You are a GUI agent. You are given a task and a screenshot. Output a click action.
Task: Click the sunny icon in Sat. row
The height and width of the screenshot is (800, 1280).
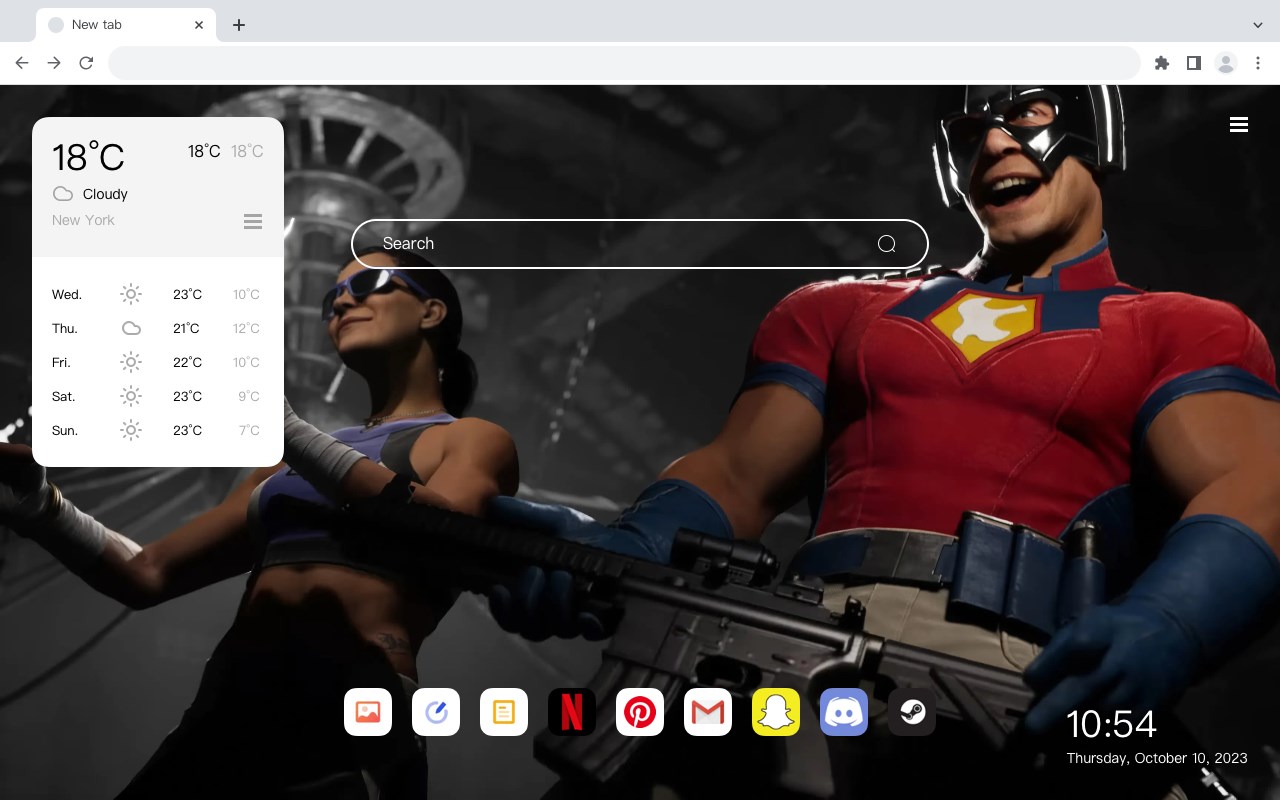tap(131, 396)
